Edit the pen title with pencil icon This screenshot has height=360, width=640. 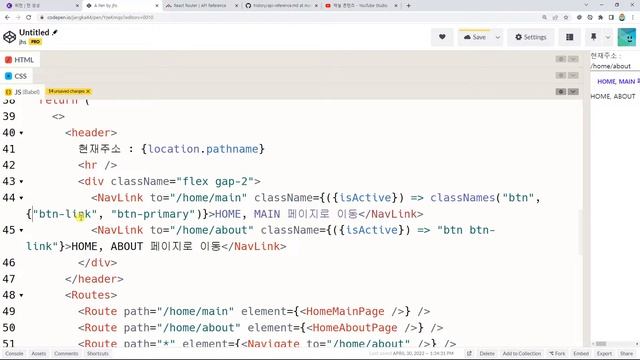55,32
